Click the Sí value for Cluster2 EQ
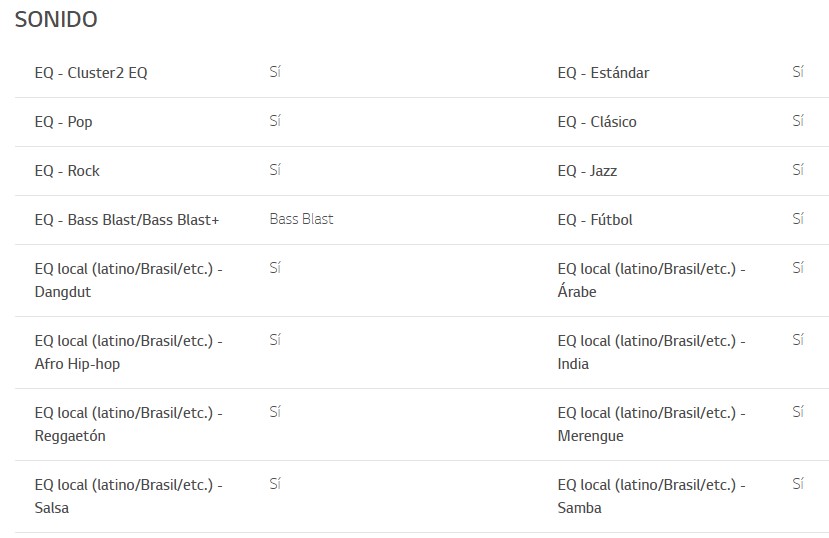 coord(275,72)
